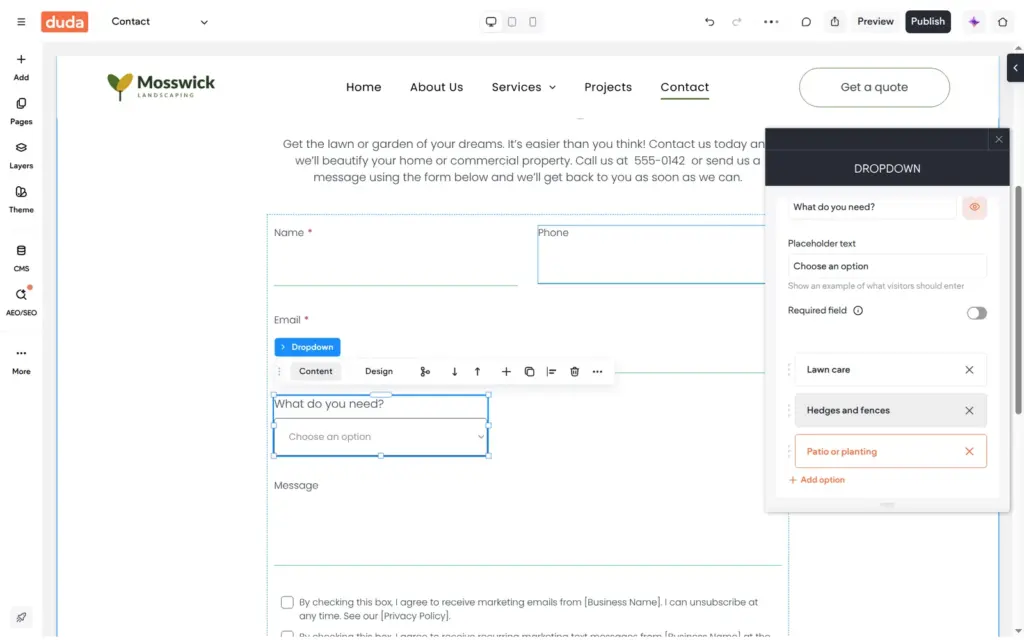Redo the last action
This screenshot has height=640, width=1024.
click(737, 22)
